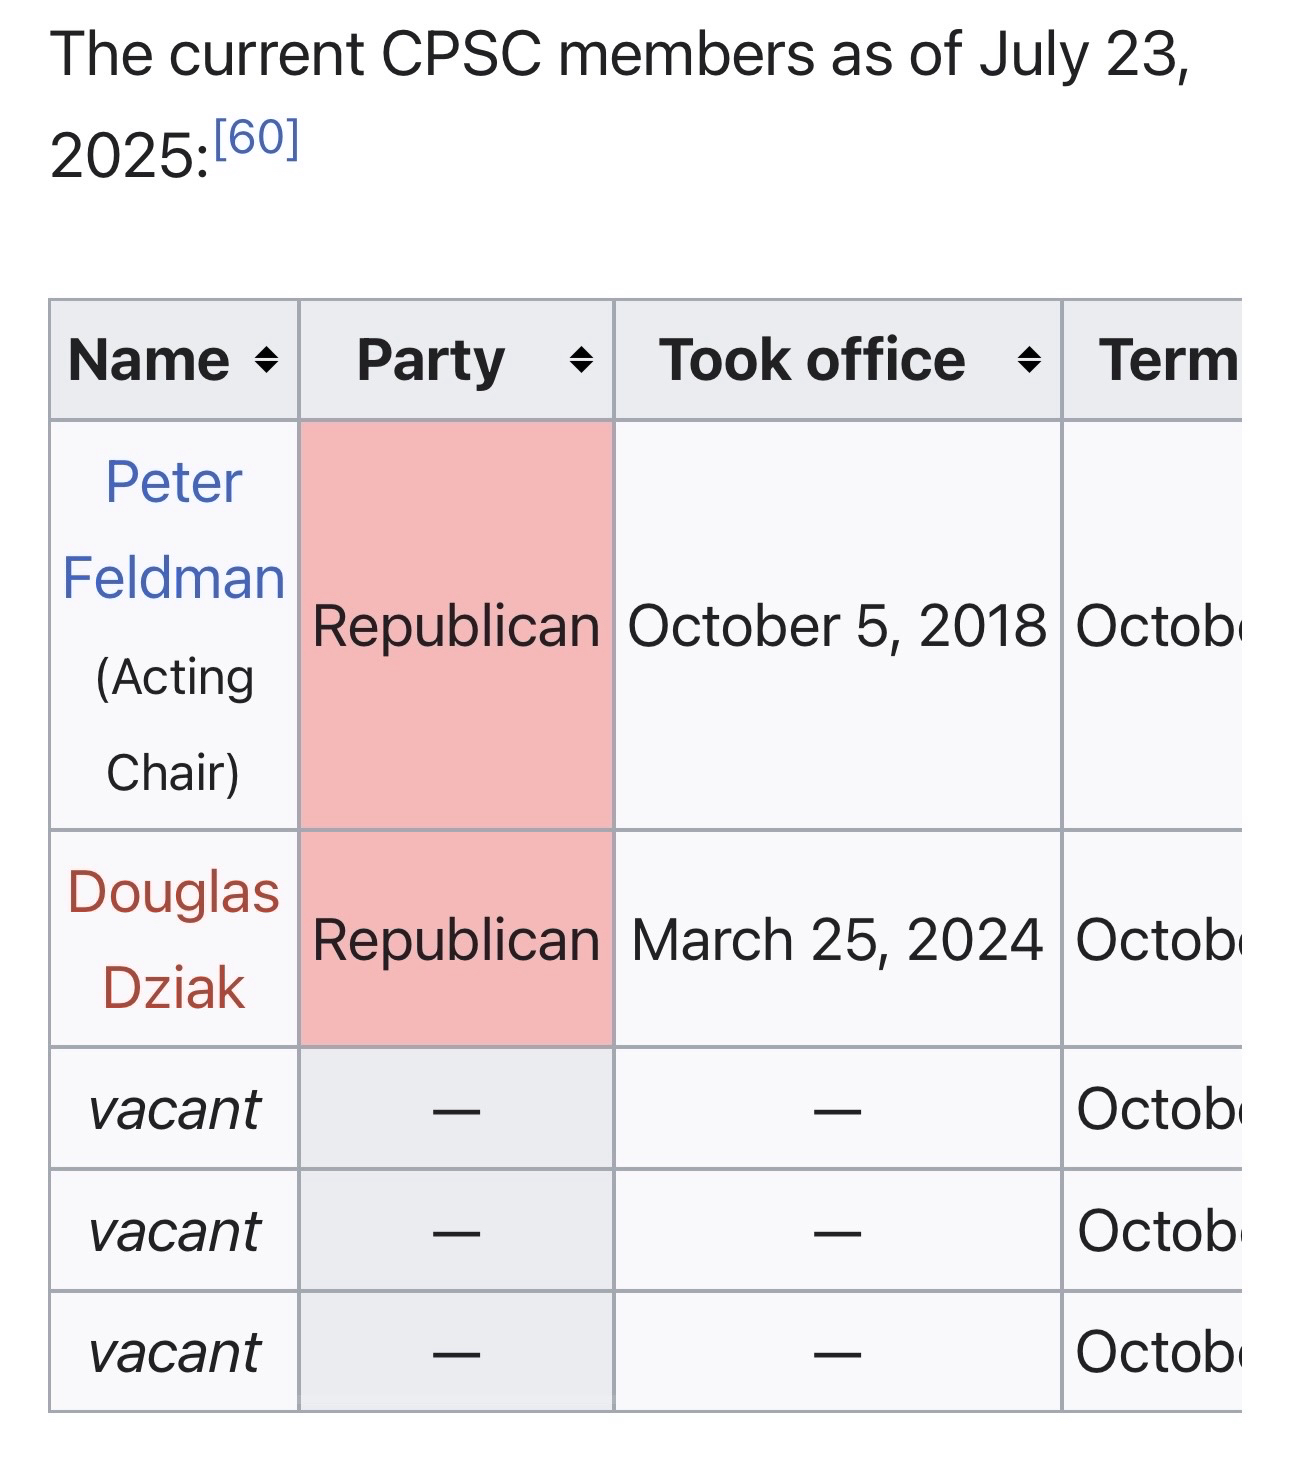Click the "Name" header text
The image size is (1290, 1479).
click(x=149, y=360)
